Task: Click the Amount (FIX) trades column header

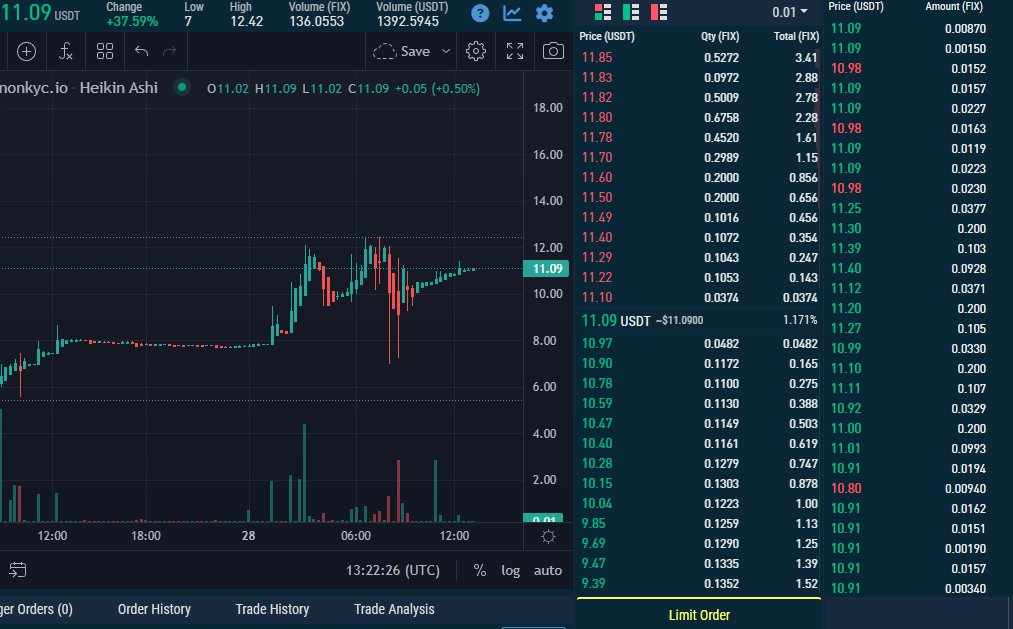Action: (954, 6)
